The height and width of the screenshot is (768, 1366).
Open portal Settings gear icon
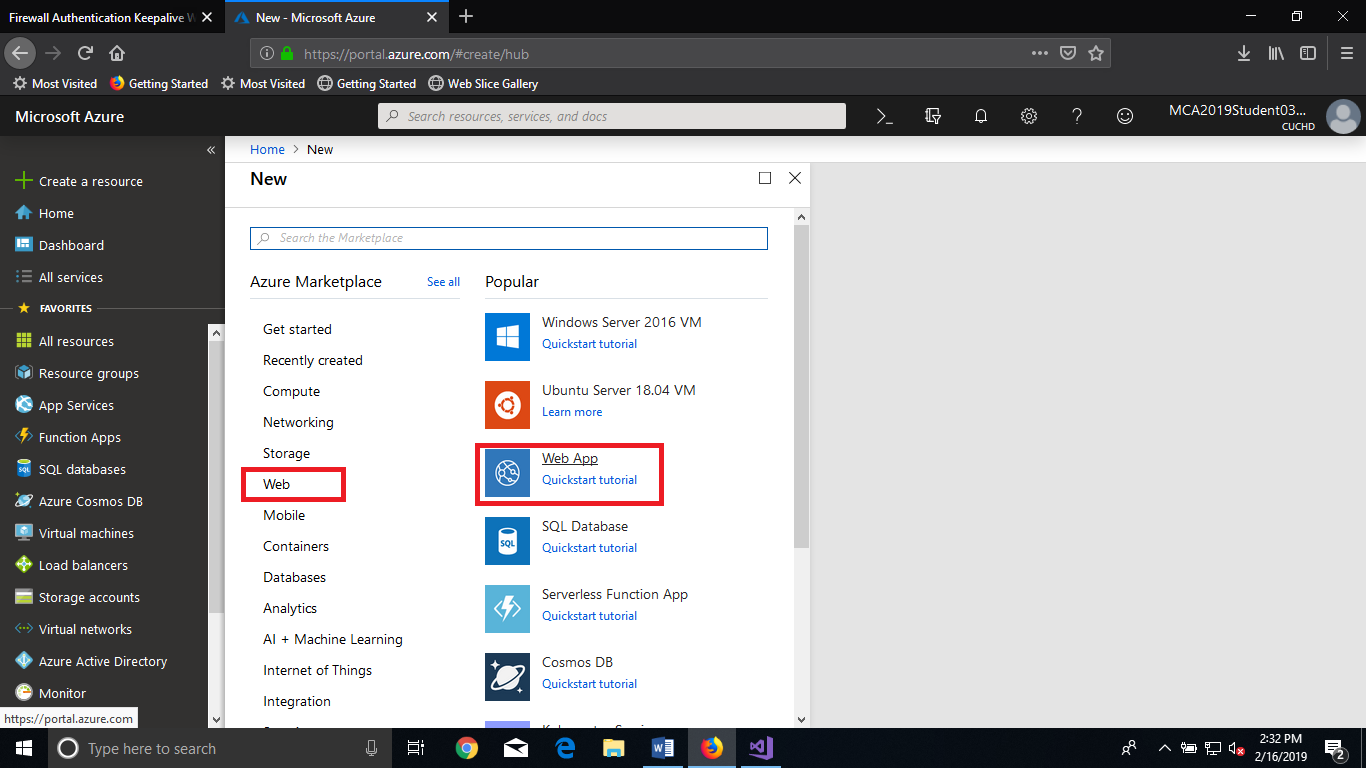[x=1029, y=116]
